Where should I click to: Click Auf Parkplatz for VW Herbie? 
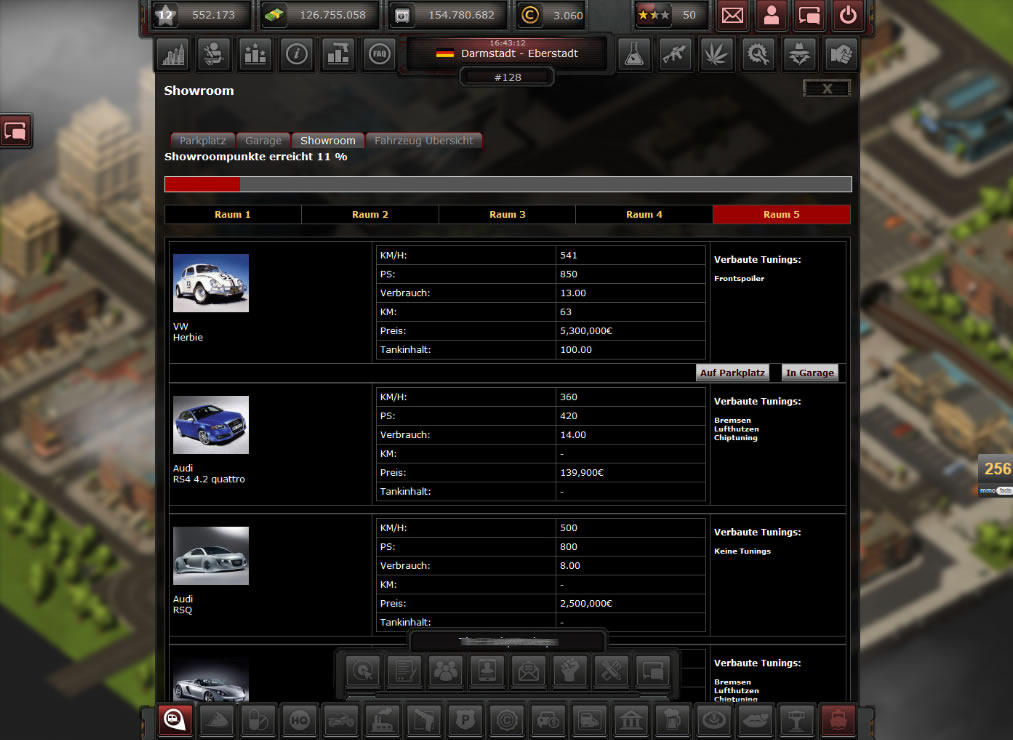click(x=732, y=372)
